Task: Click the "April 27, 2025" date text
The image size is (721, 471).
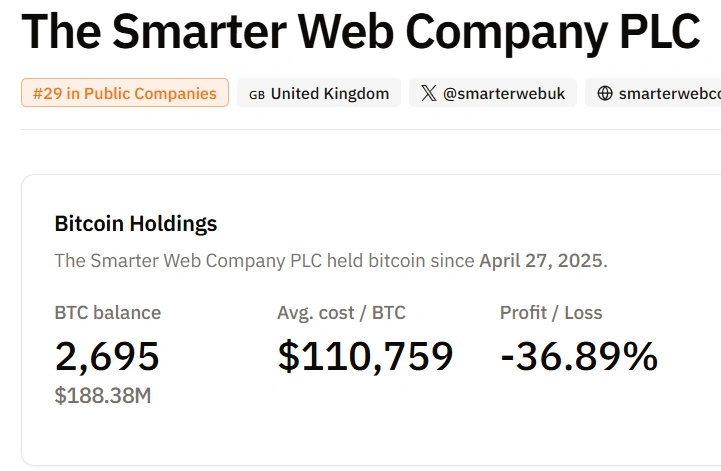Action: (541, 261)
